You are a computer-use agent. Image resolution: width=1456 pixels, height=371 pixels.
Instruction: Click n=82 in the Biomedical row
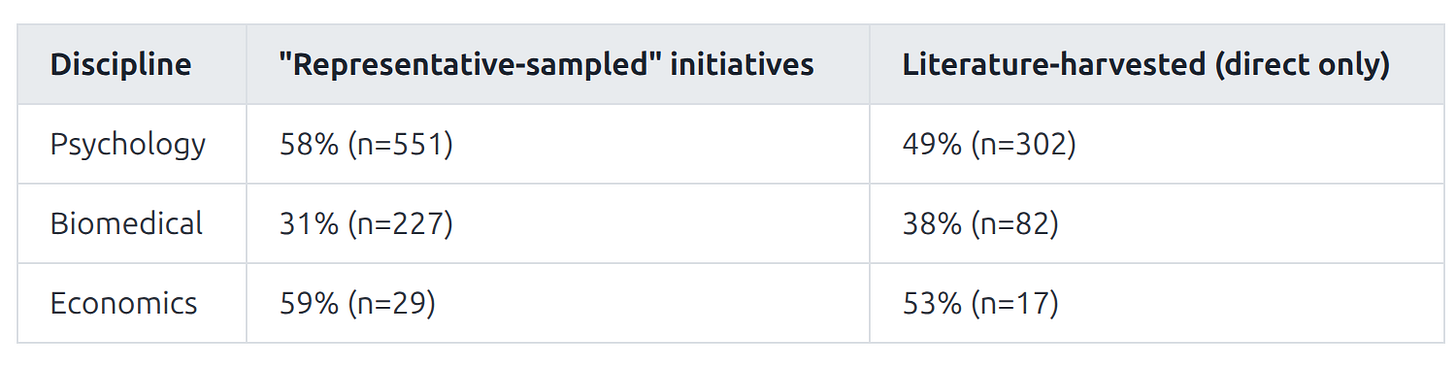(1014, 223)
